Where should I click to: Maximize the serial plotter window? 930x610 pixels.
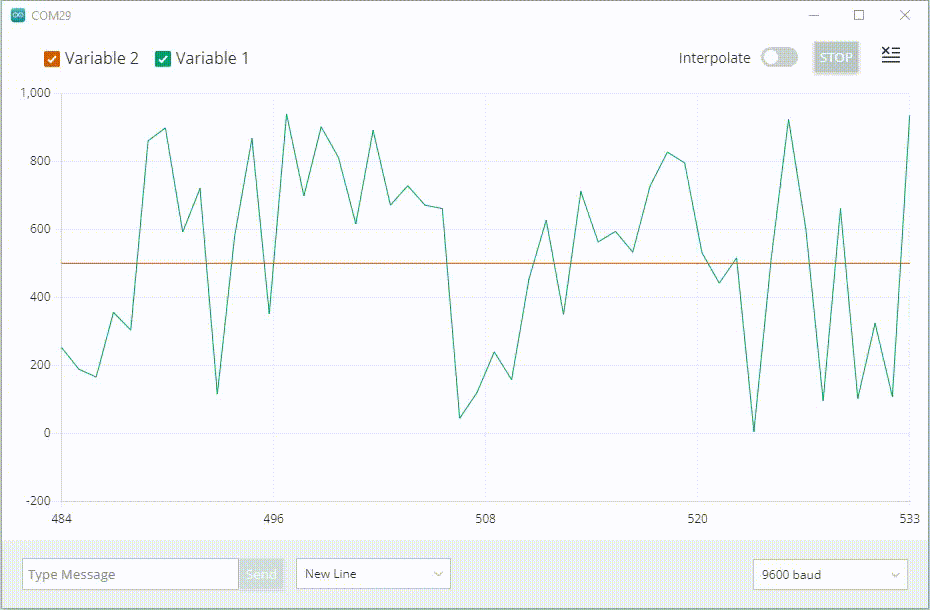[858, 16]
